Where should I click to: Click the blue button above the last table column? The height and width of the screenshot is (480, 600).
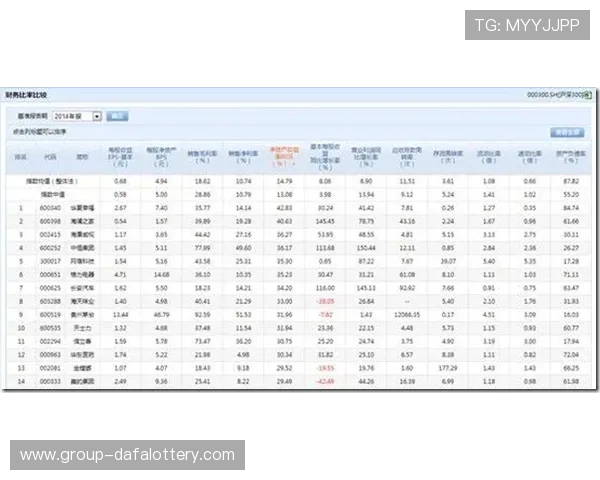coord(567,132)
